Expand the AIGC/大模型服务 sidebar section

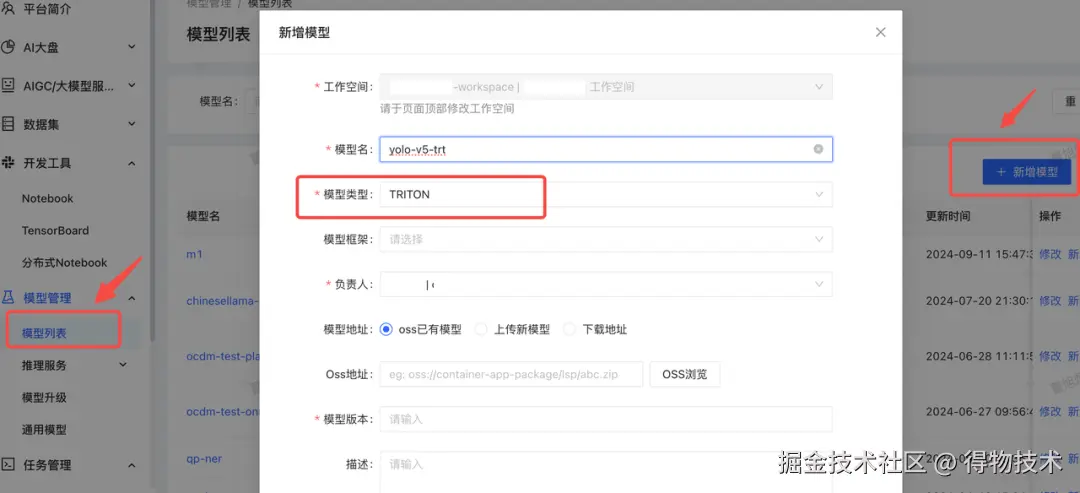coord(132,85)
